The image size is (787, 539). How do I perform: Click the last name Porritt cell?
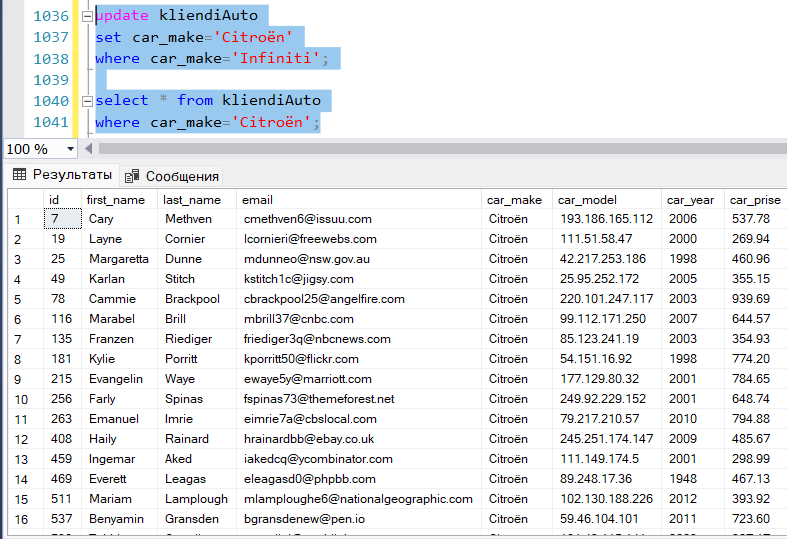197,359
